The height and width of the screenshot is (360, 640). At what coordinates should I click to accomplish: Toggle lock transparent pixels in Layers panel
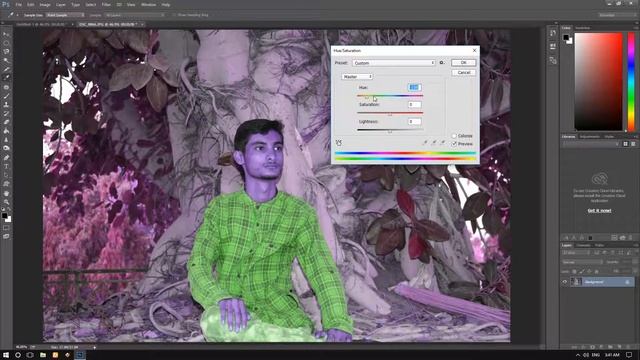coord(575,271)
